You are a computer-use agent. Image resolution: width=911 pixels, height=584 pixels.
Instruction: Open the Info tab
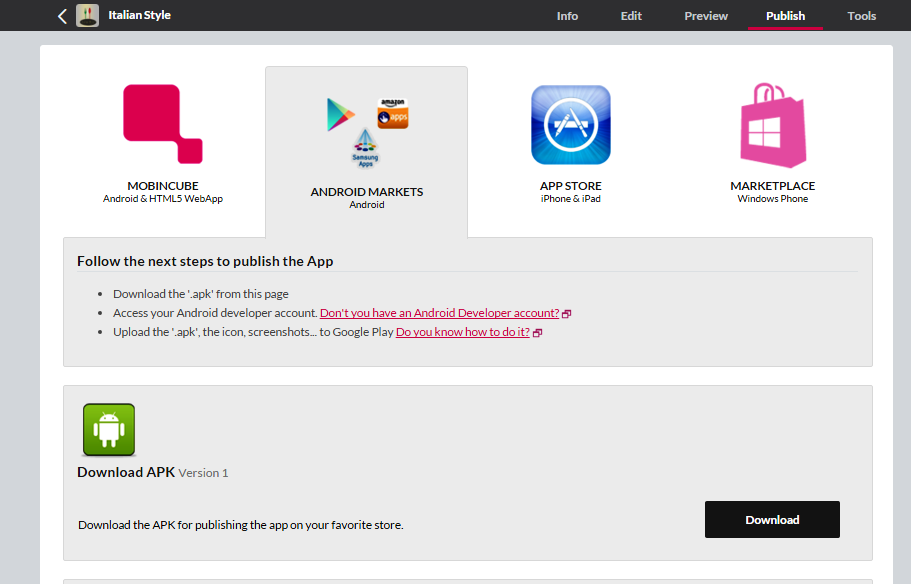point(567,16)
